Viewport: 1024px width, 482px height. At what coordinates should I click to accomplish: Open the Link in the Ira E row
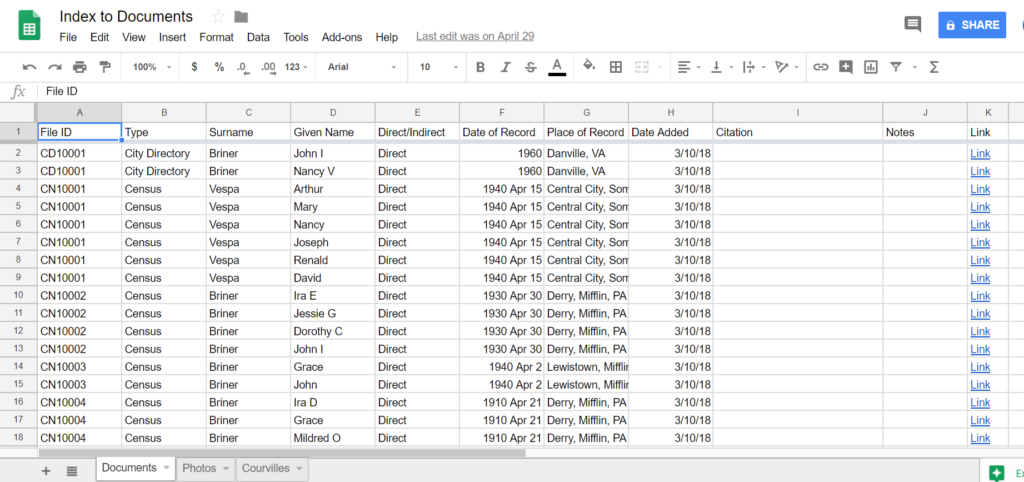point(980,295)
